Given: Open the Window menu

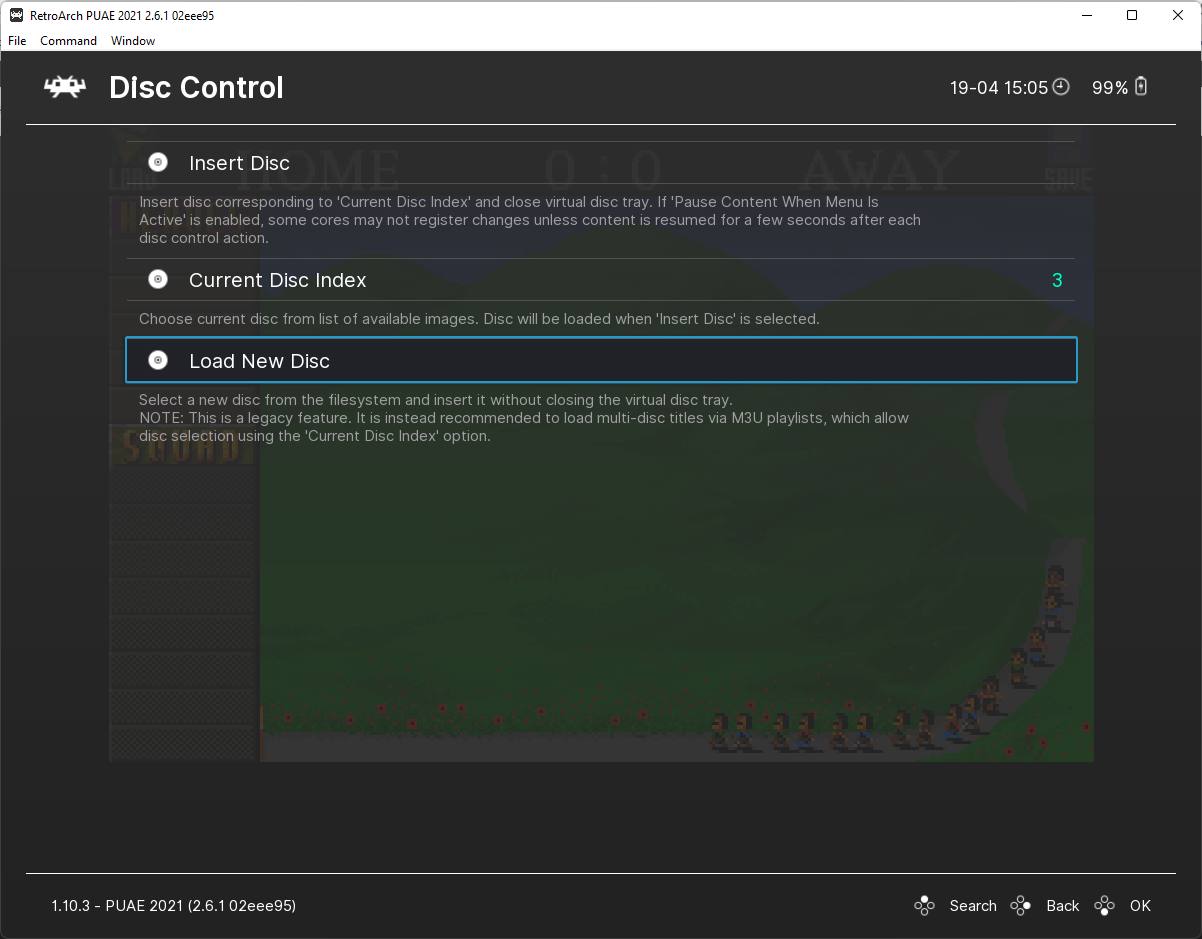Looking at the screenshot, I should tap(133, 41).
